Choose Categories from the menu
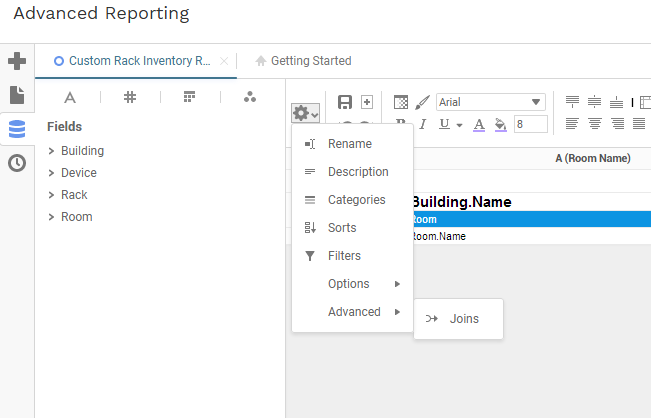 coord(352,200)
